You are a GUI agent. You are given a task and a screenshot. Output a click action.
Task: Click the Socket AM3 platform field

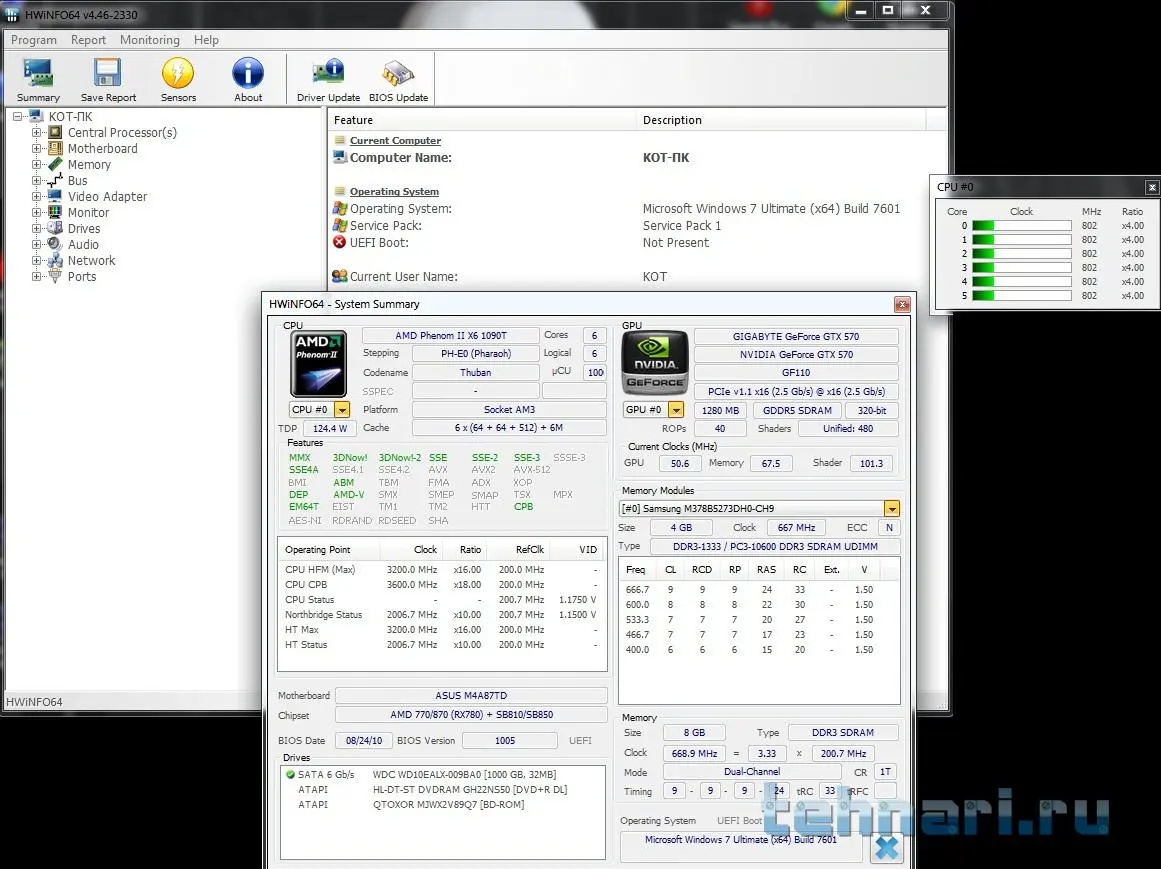pyautogui.click(x=509, y=409)
